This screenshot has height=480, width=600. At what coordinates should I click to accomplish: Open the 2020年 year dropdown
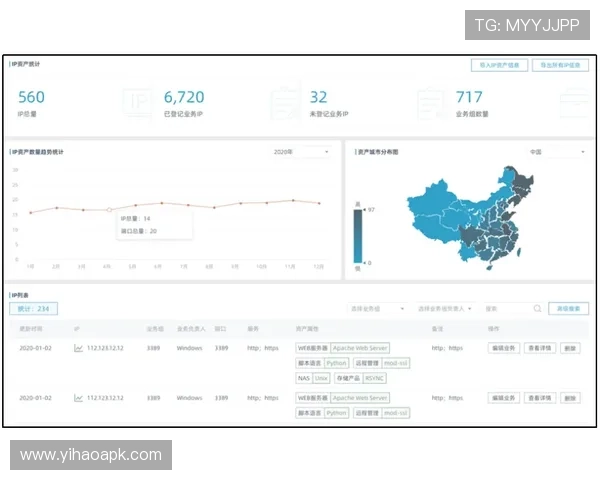click(x=301, y=152)
